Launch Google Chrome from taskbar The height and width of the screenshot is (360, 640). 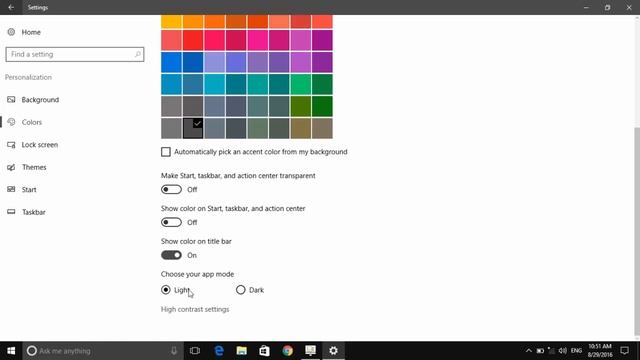(287, 351)
